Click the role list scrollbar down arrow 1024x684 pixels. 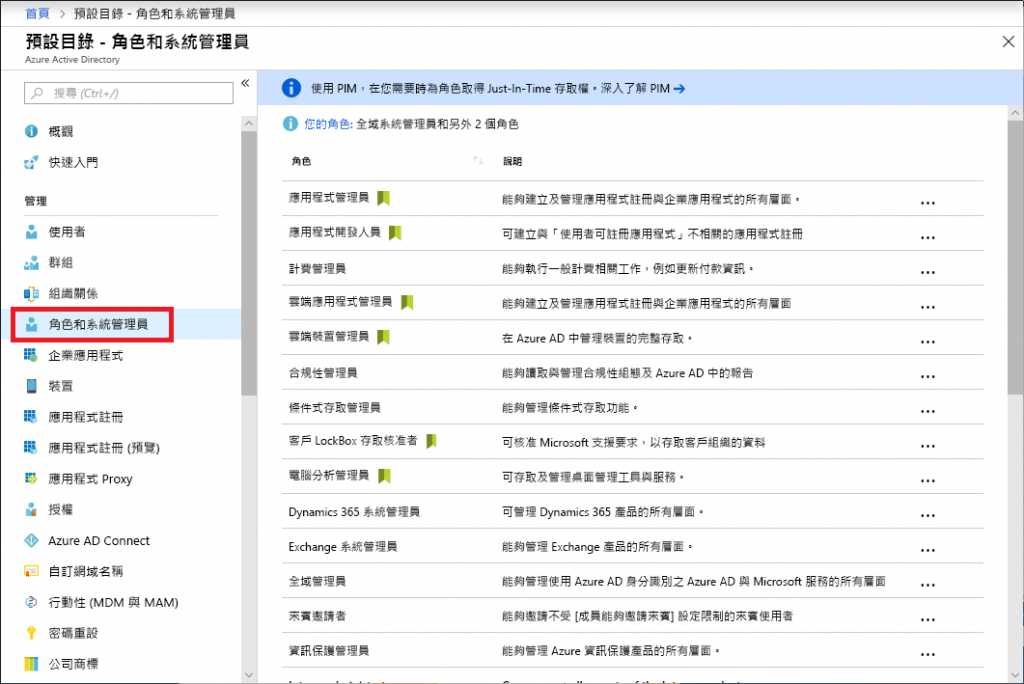click(x=1015, y=674)
